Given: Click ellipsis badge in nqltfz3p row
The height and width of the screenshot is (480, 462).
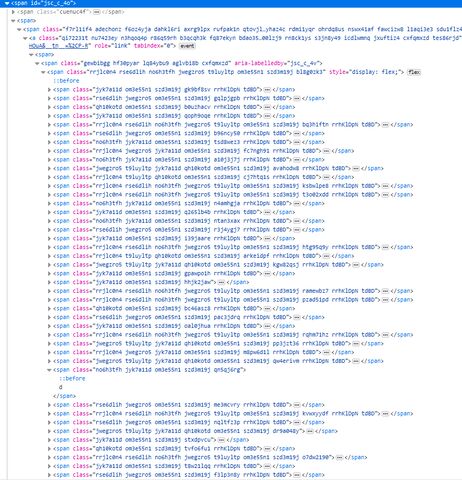Looking at the screenshot, I should (296, 422).
